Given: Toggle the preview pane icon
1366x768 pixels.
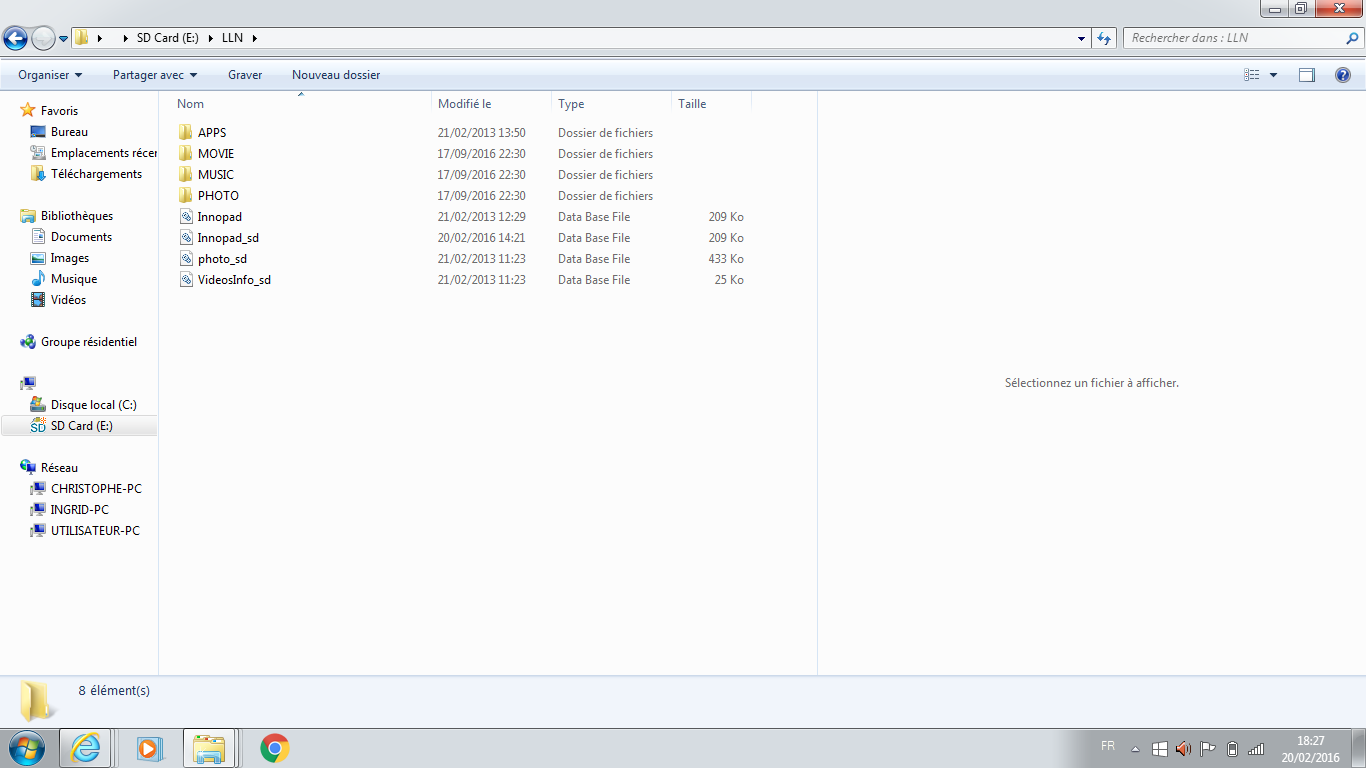Looking at the screenshot, I should [1306, 75].
